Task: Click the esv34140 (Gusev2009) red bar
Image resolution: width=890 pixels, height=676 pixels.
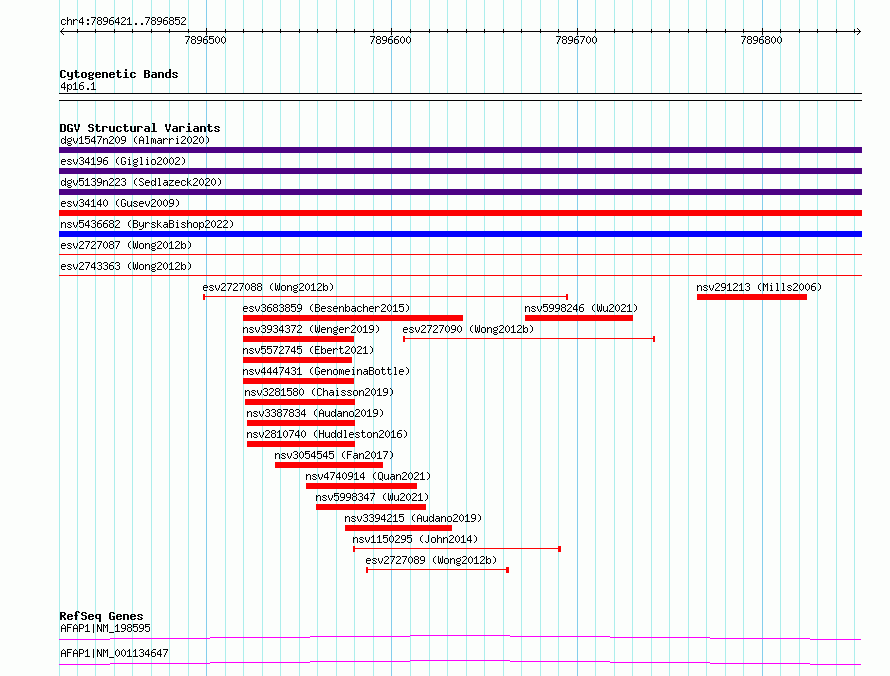Action: point(460,213)
